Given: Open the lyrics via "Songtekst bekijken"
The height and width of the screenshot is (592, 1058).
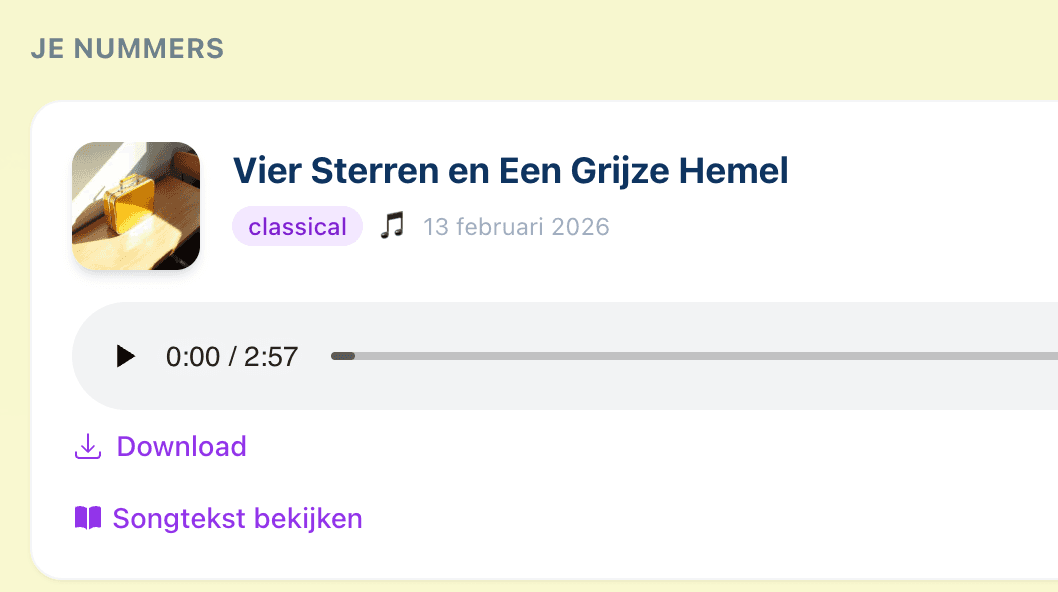Looking at the screenshot, I should [238, 518].
